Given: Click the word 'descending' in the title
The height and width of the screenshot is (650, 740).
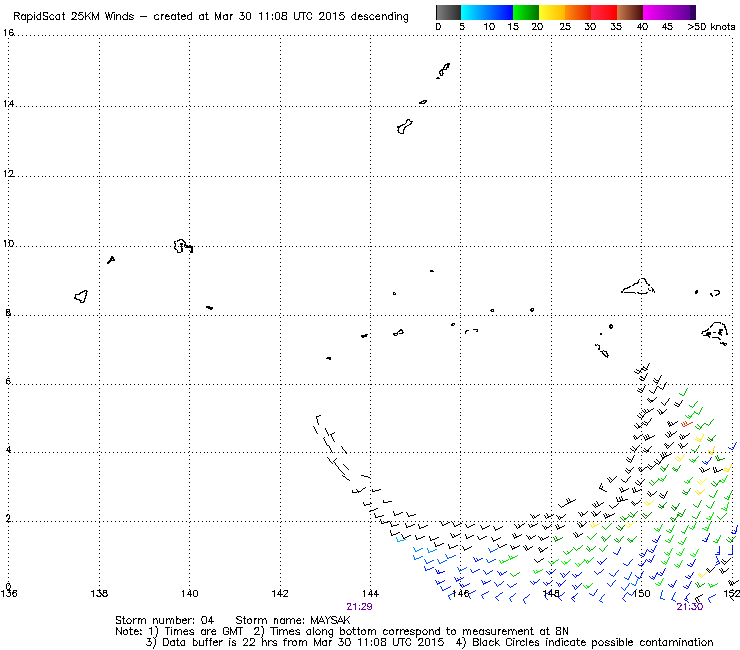Looking at the screenshot, I should (379, 17).
